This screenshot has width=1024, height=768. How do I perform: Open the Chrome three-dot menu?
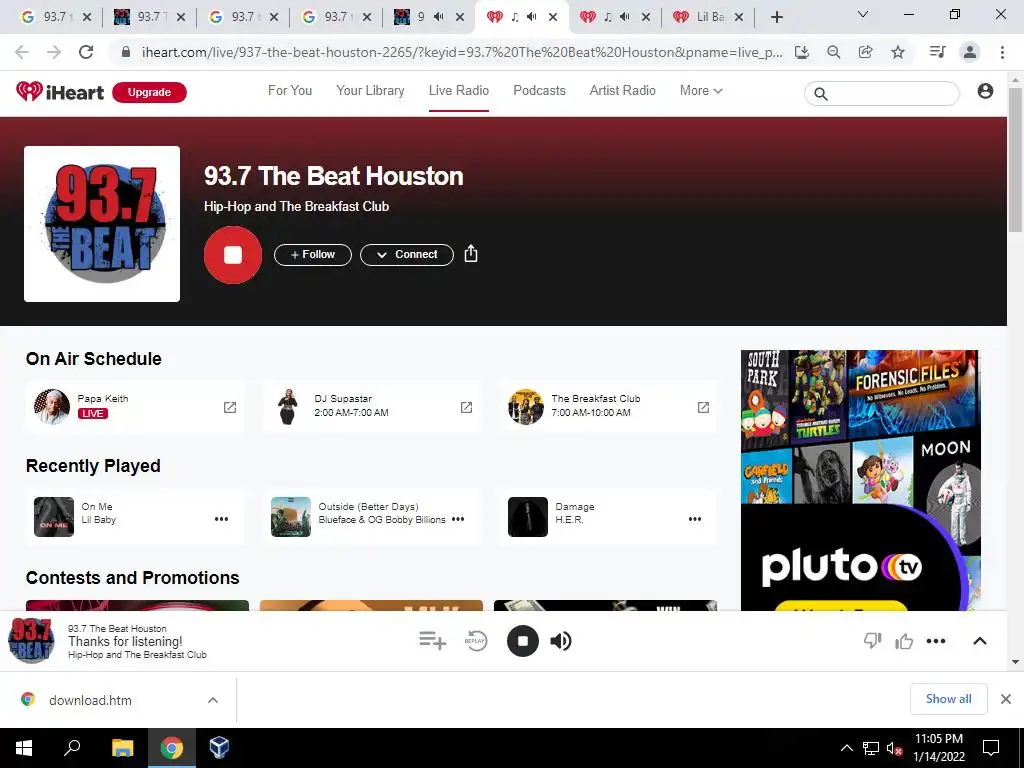pos(1002,52)
